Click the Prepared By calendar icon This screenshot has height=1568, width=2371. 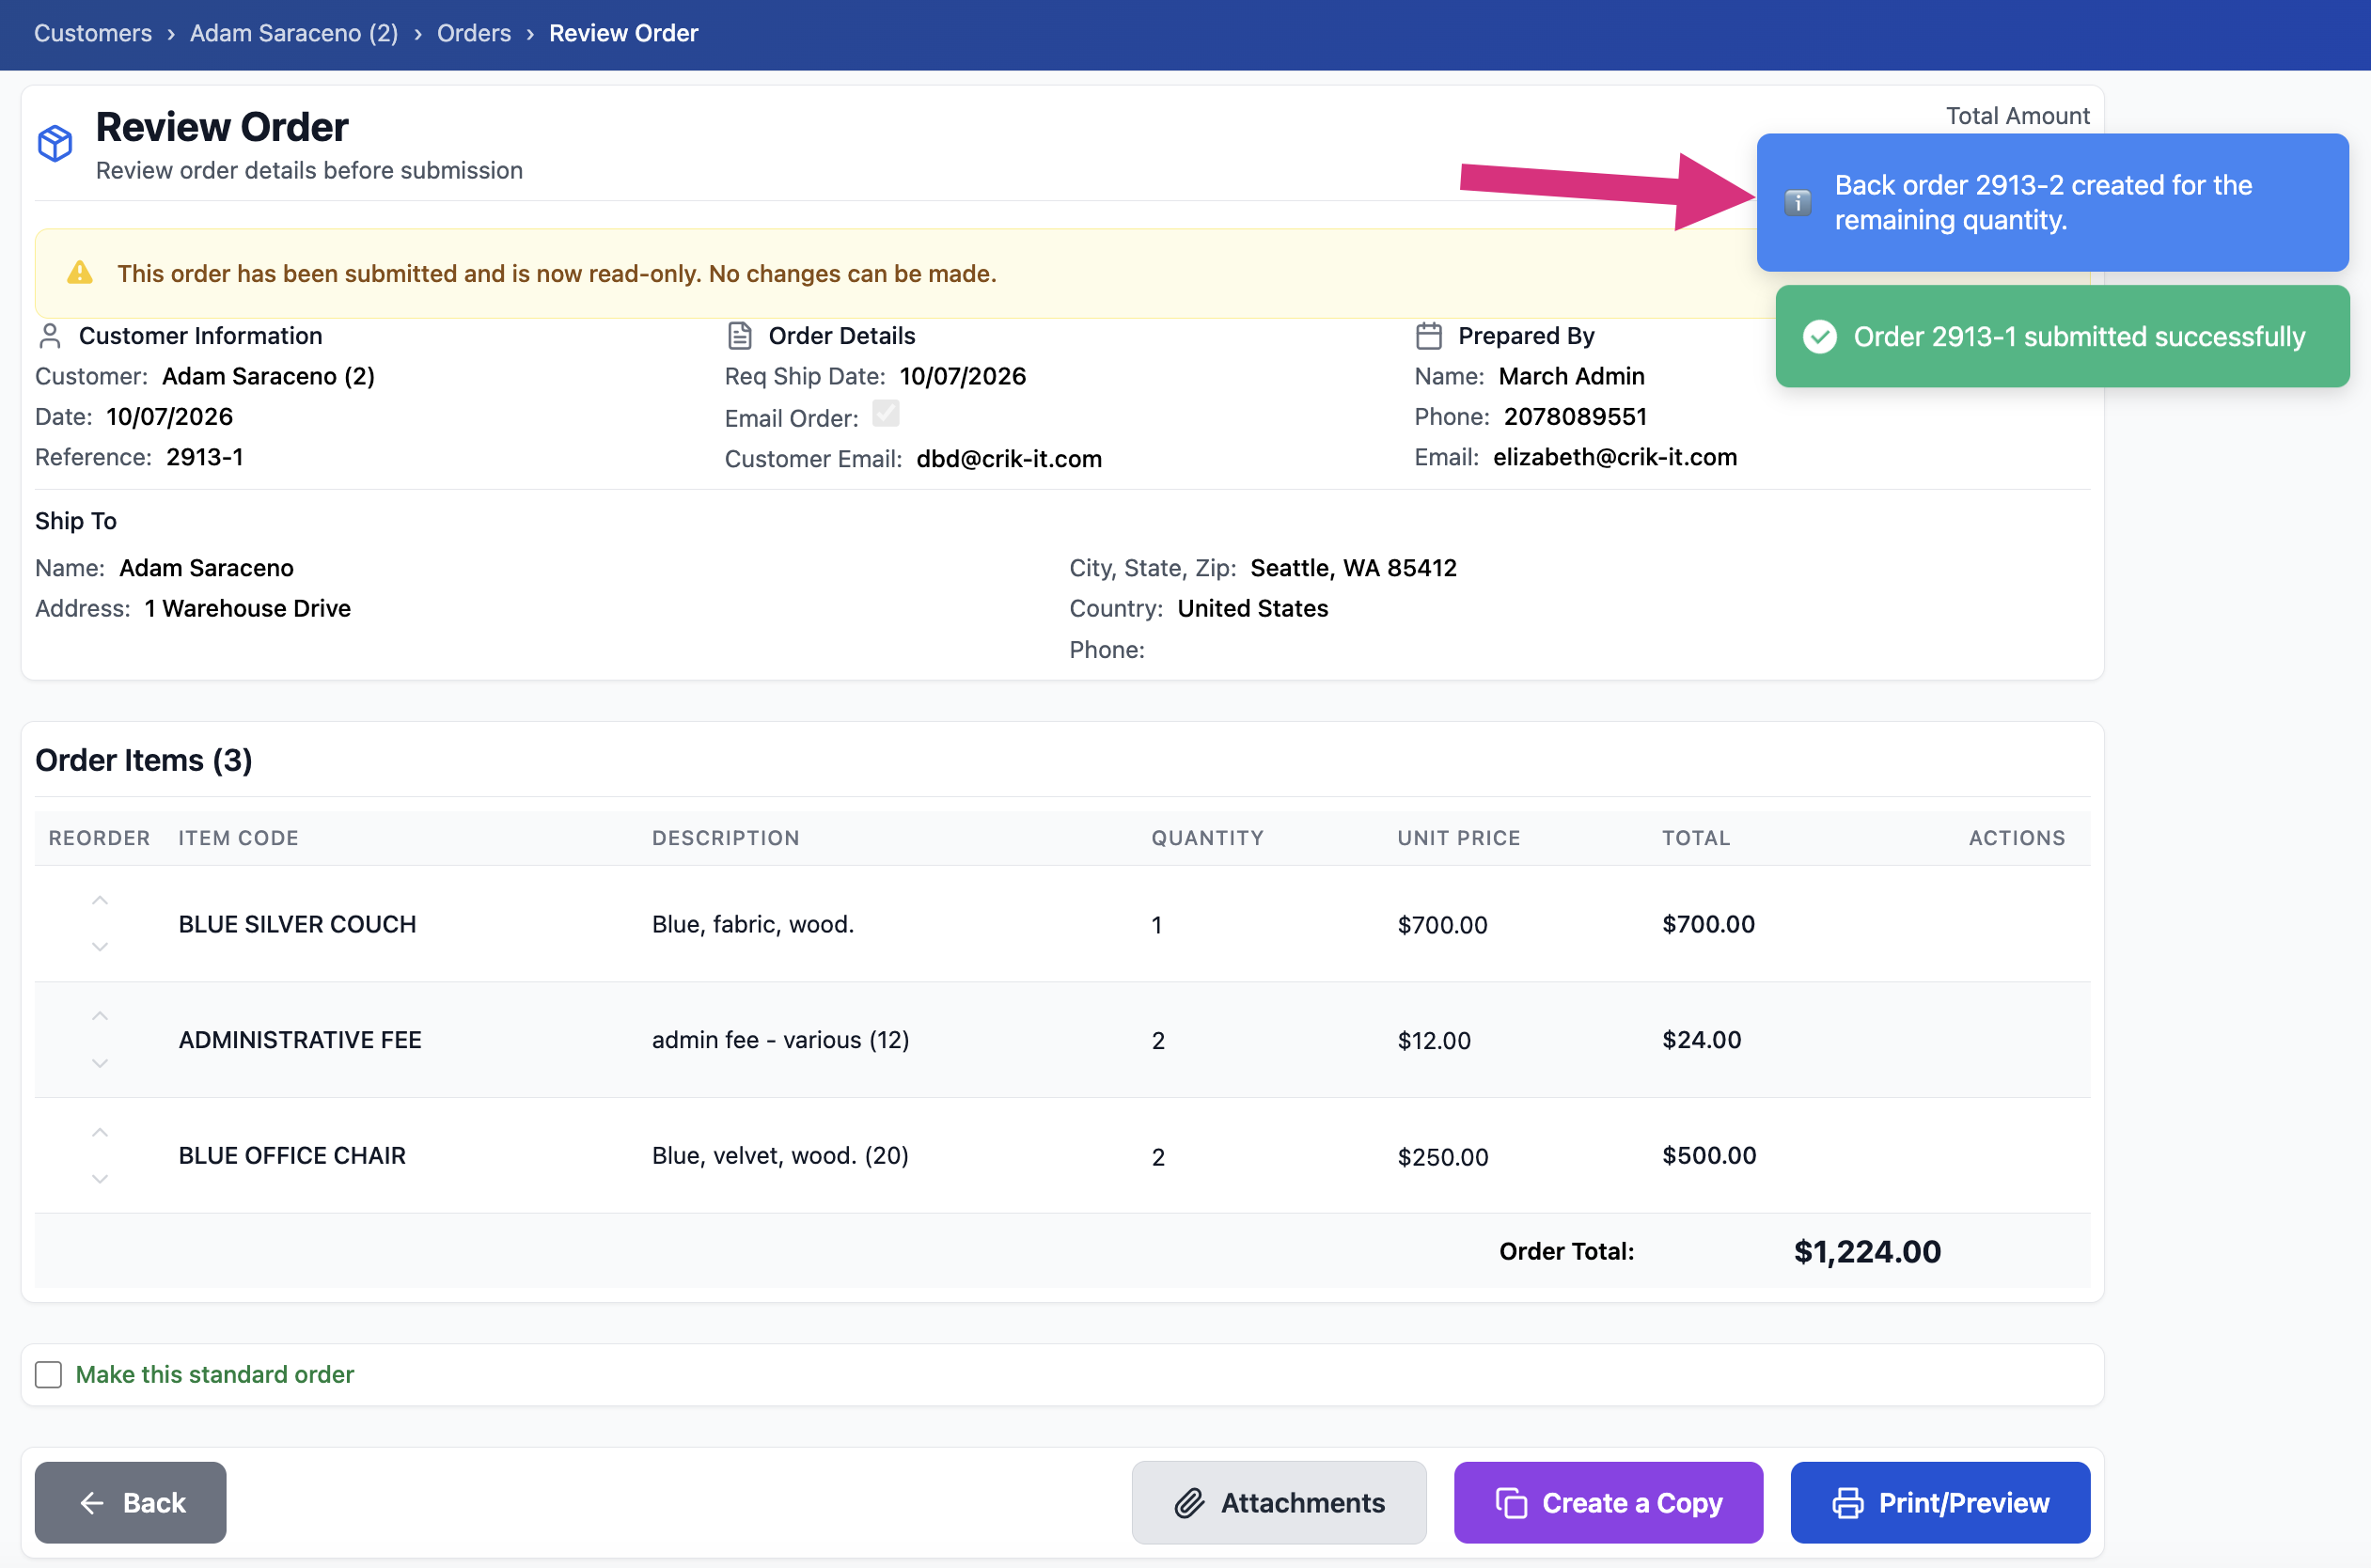pos(1429,336)
